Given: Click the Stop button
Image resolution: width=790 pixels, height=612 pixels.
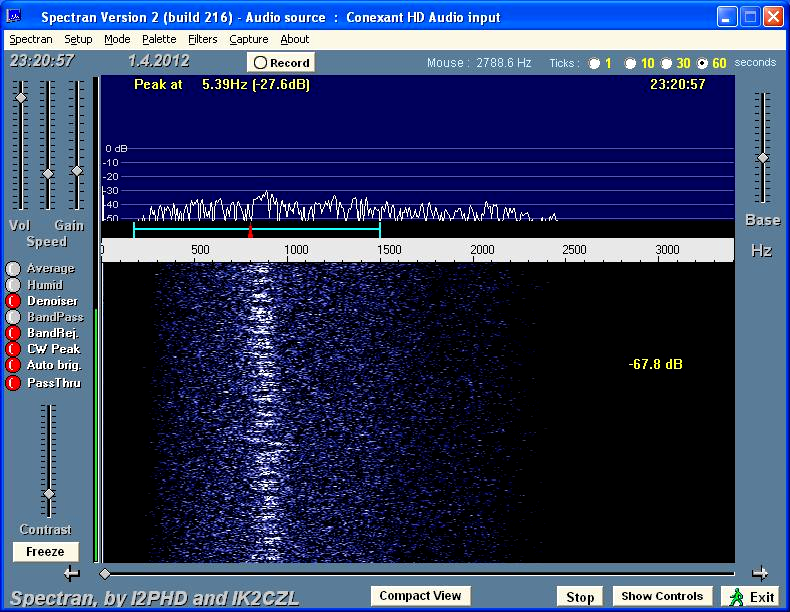Looking at the screenshot, I should [x=580, y=597].
